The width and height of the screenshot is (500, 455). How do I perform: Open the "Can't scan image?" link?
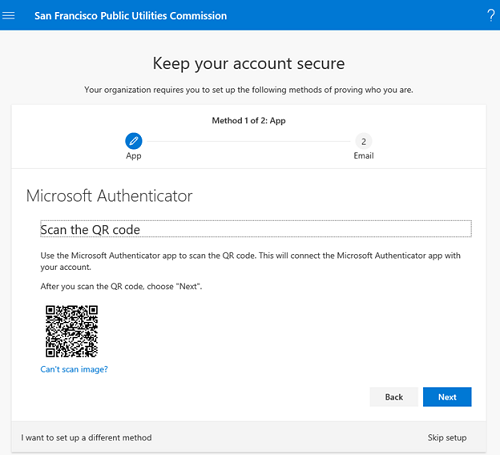pos(74,369)
